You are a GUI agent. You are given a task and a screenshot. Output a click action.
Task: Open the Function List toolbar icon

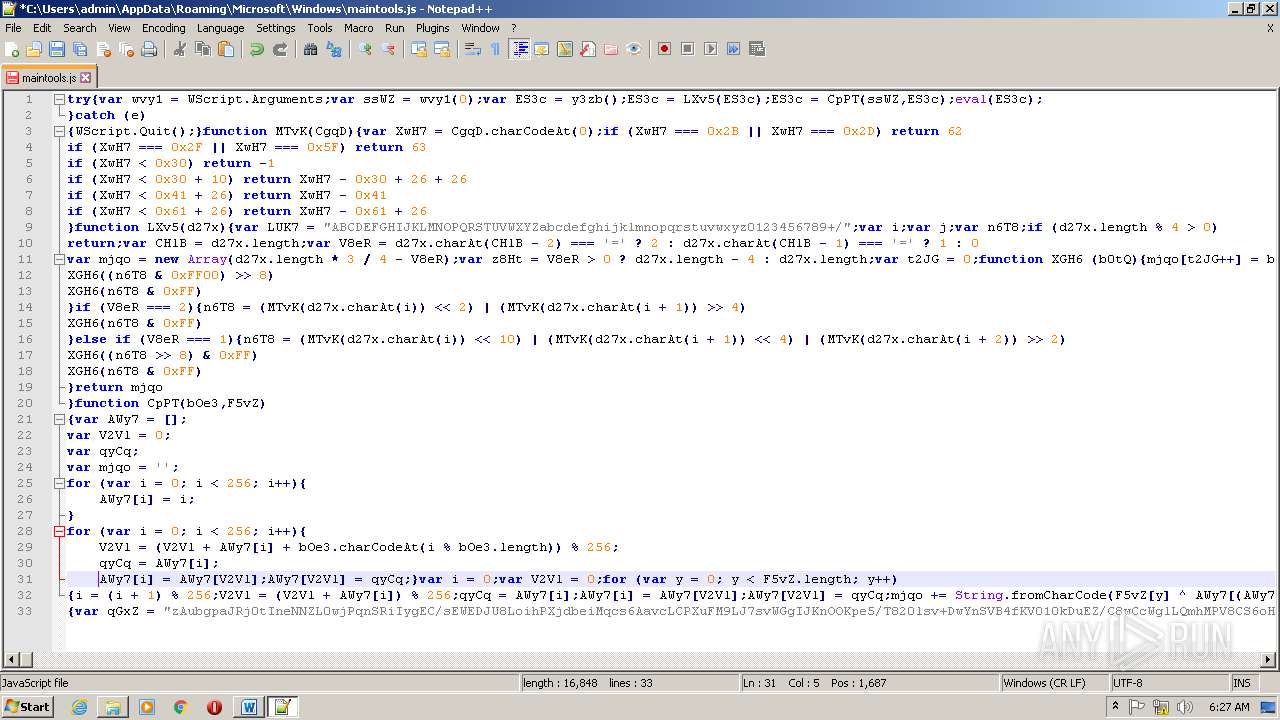[588, 49]
